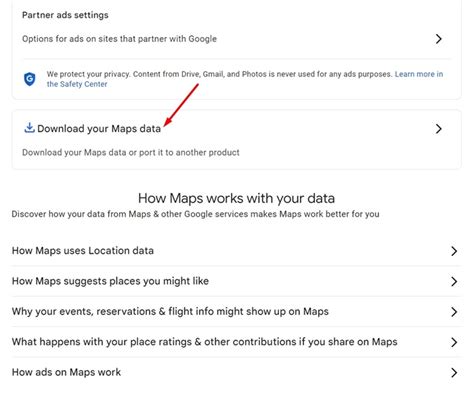Click the Partner ads settings heading
Image resolution: width=474 pixels, height=400 pixels.
[x=65, y=15]
